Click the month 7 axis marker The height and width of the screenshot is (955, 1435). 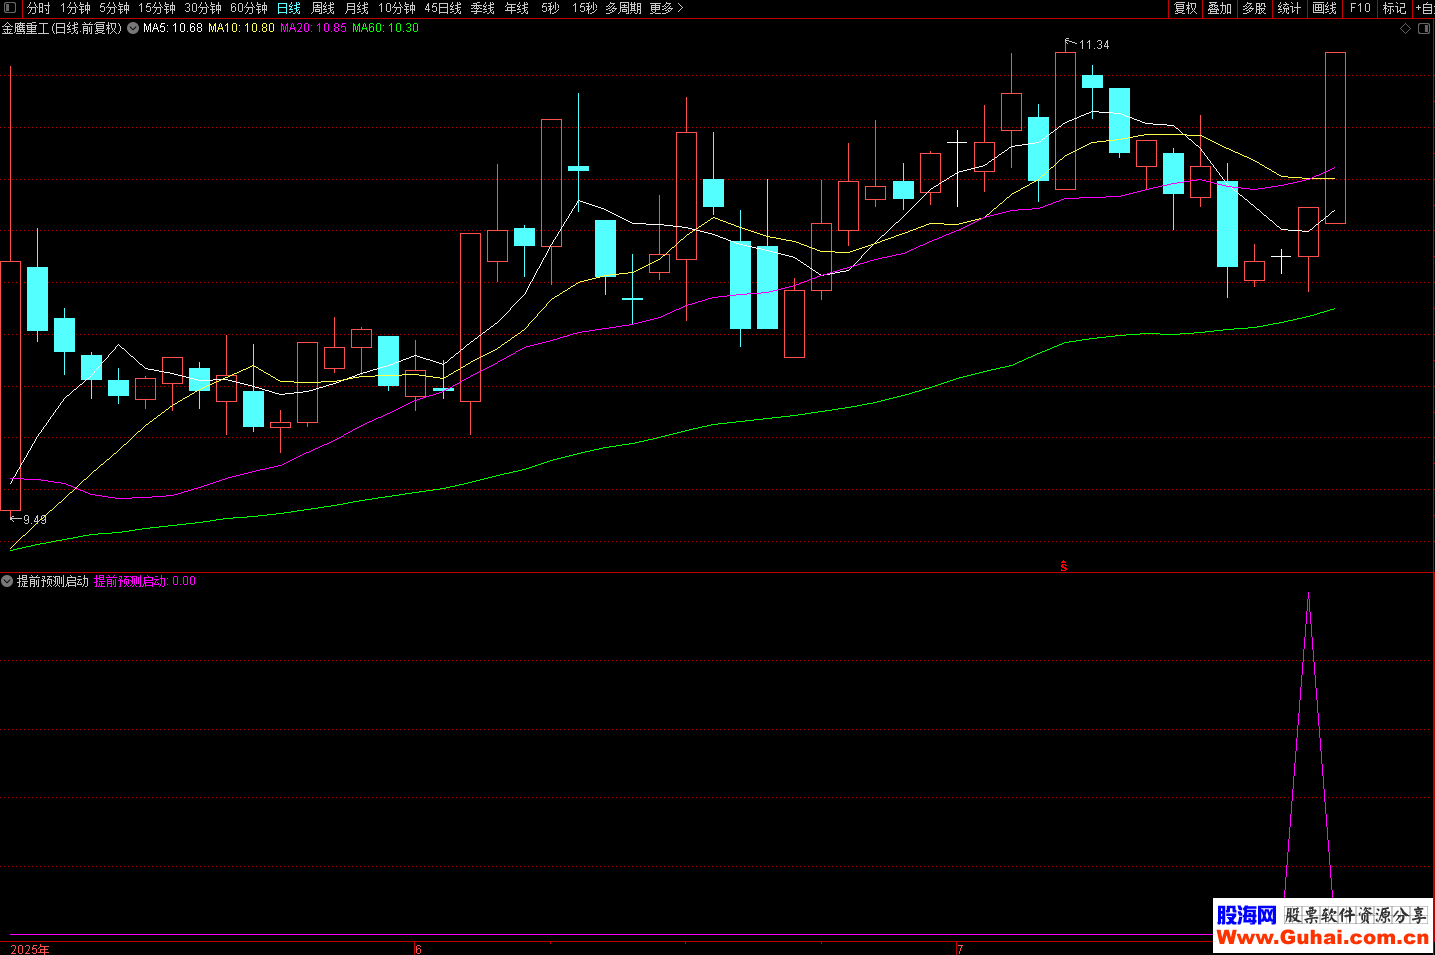point(960,949)
